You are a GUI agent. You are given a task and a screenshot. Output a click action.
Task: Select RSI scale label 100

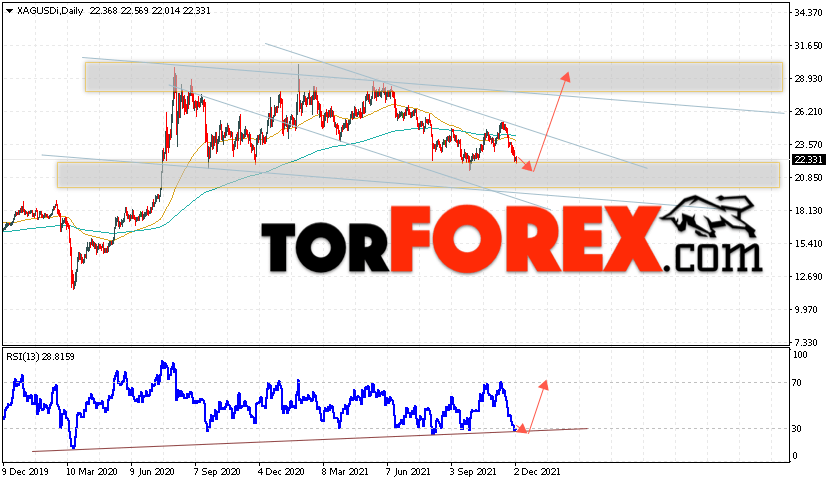point(800,355)
